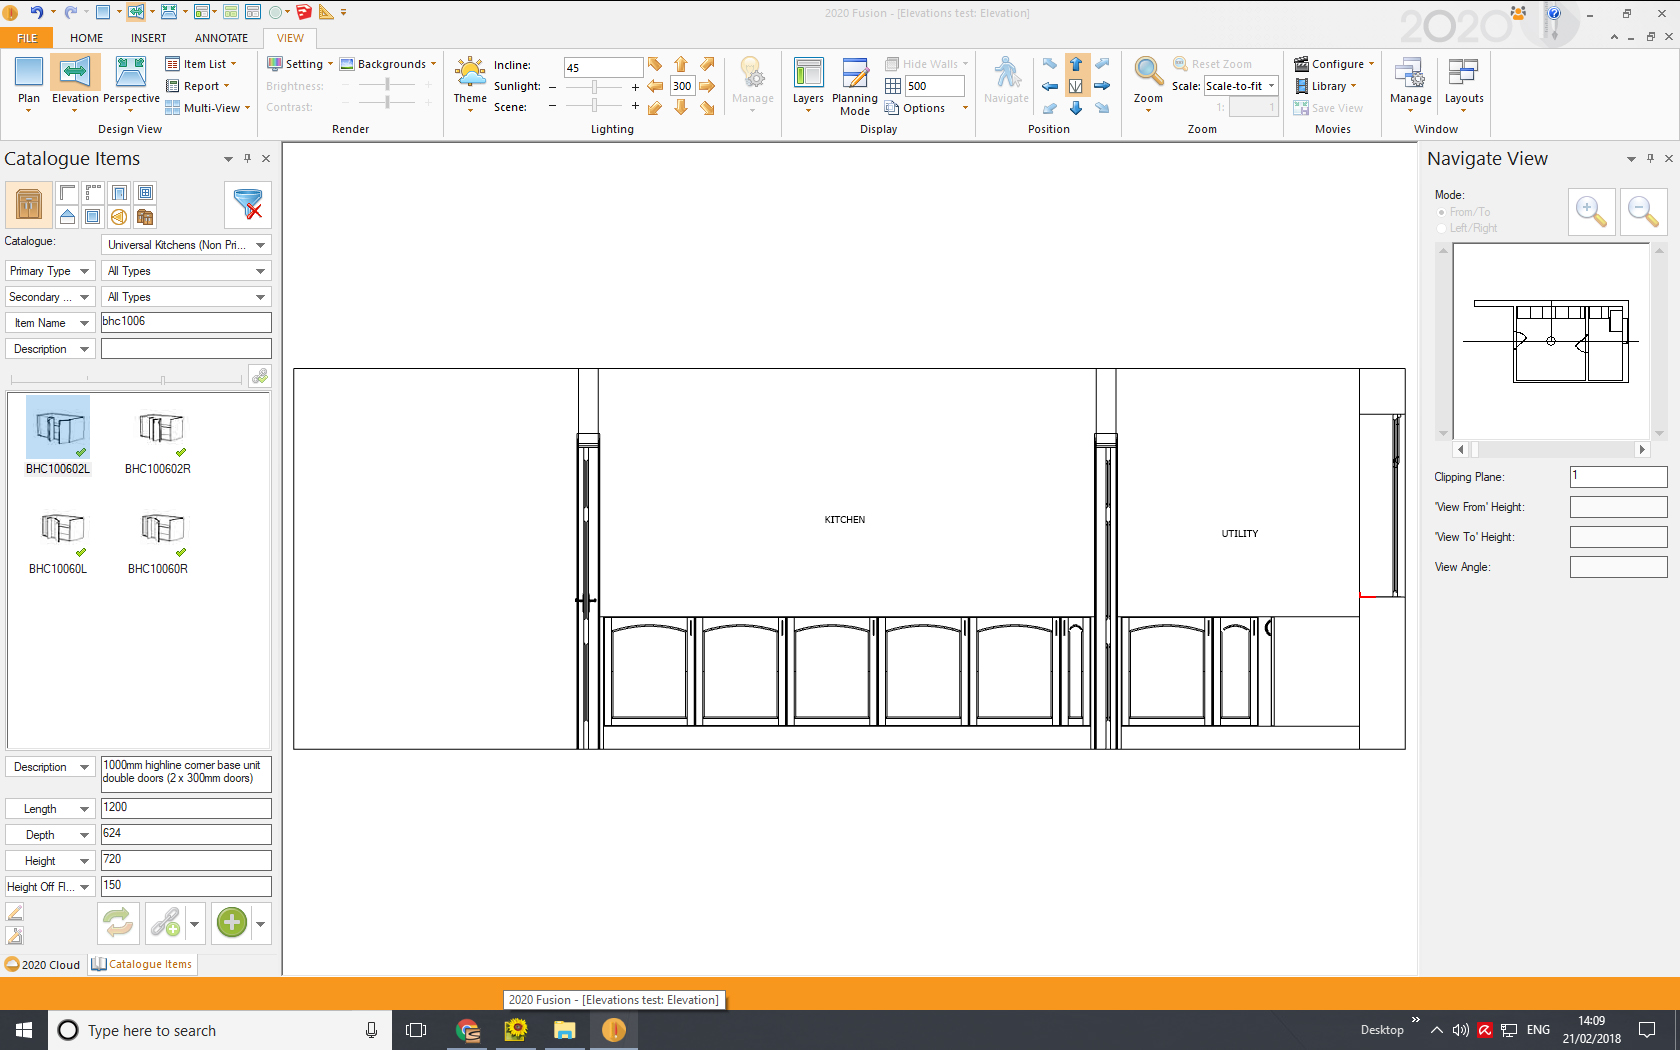Select the From/To mode radio button
Screen dimensions: 1680x1050
click(1442, 212)
